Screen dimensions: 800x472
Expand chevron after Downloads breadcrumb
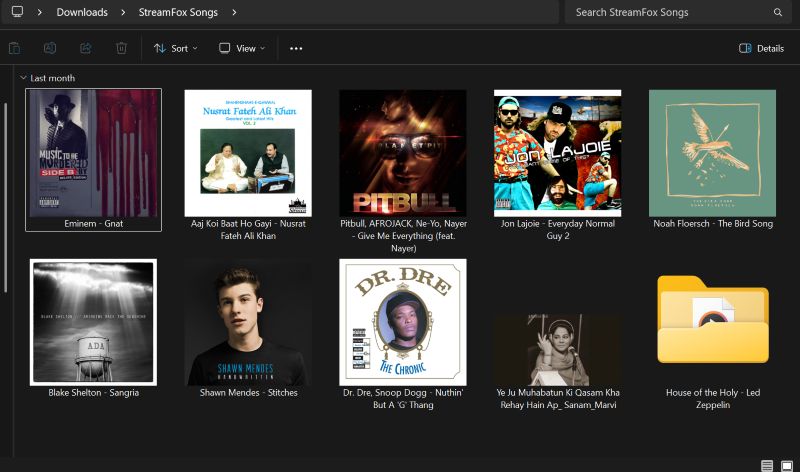point(123,12)
